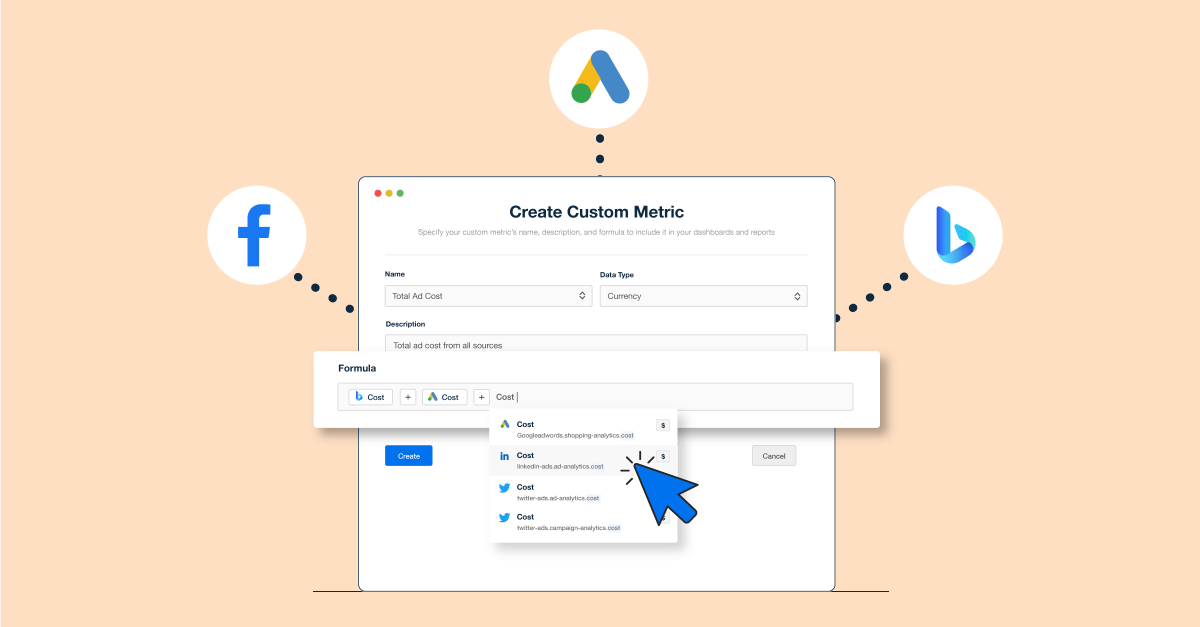
Task: Click the first plus operator in the formula
Action: (x=408, y=396)
